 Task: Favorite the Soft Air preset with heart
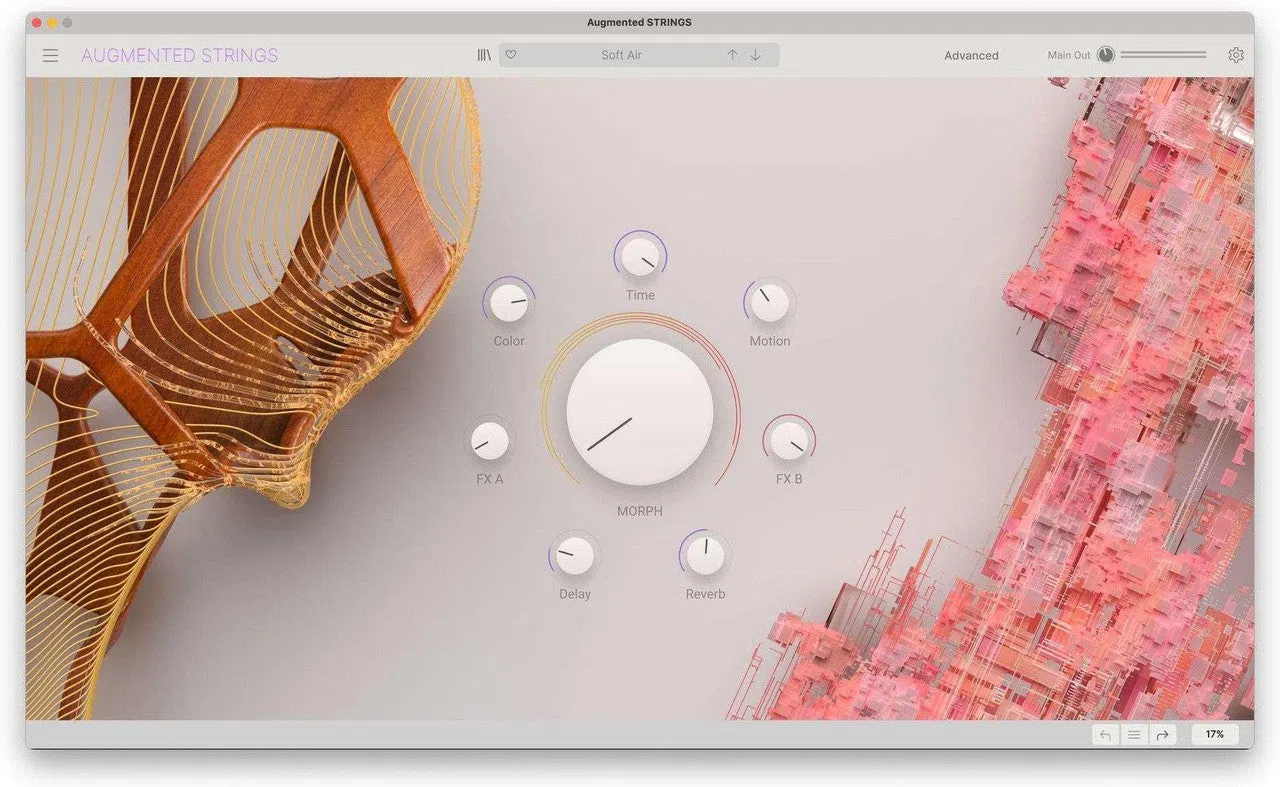(510, 55)
